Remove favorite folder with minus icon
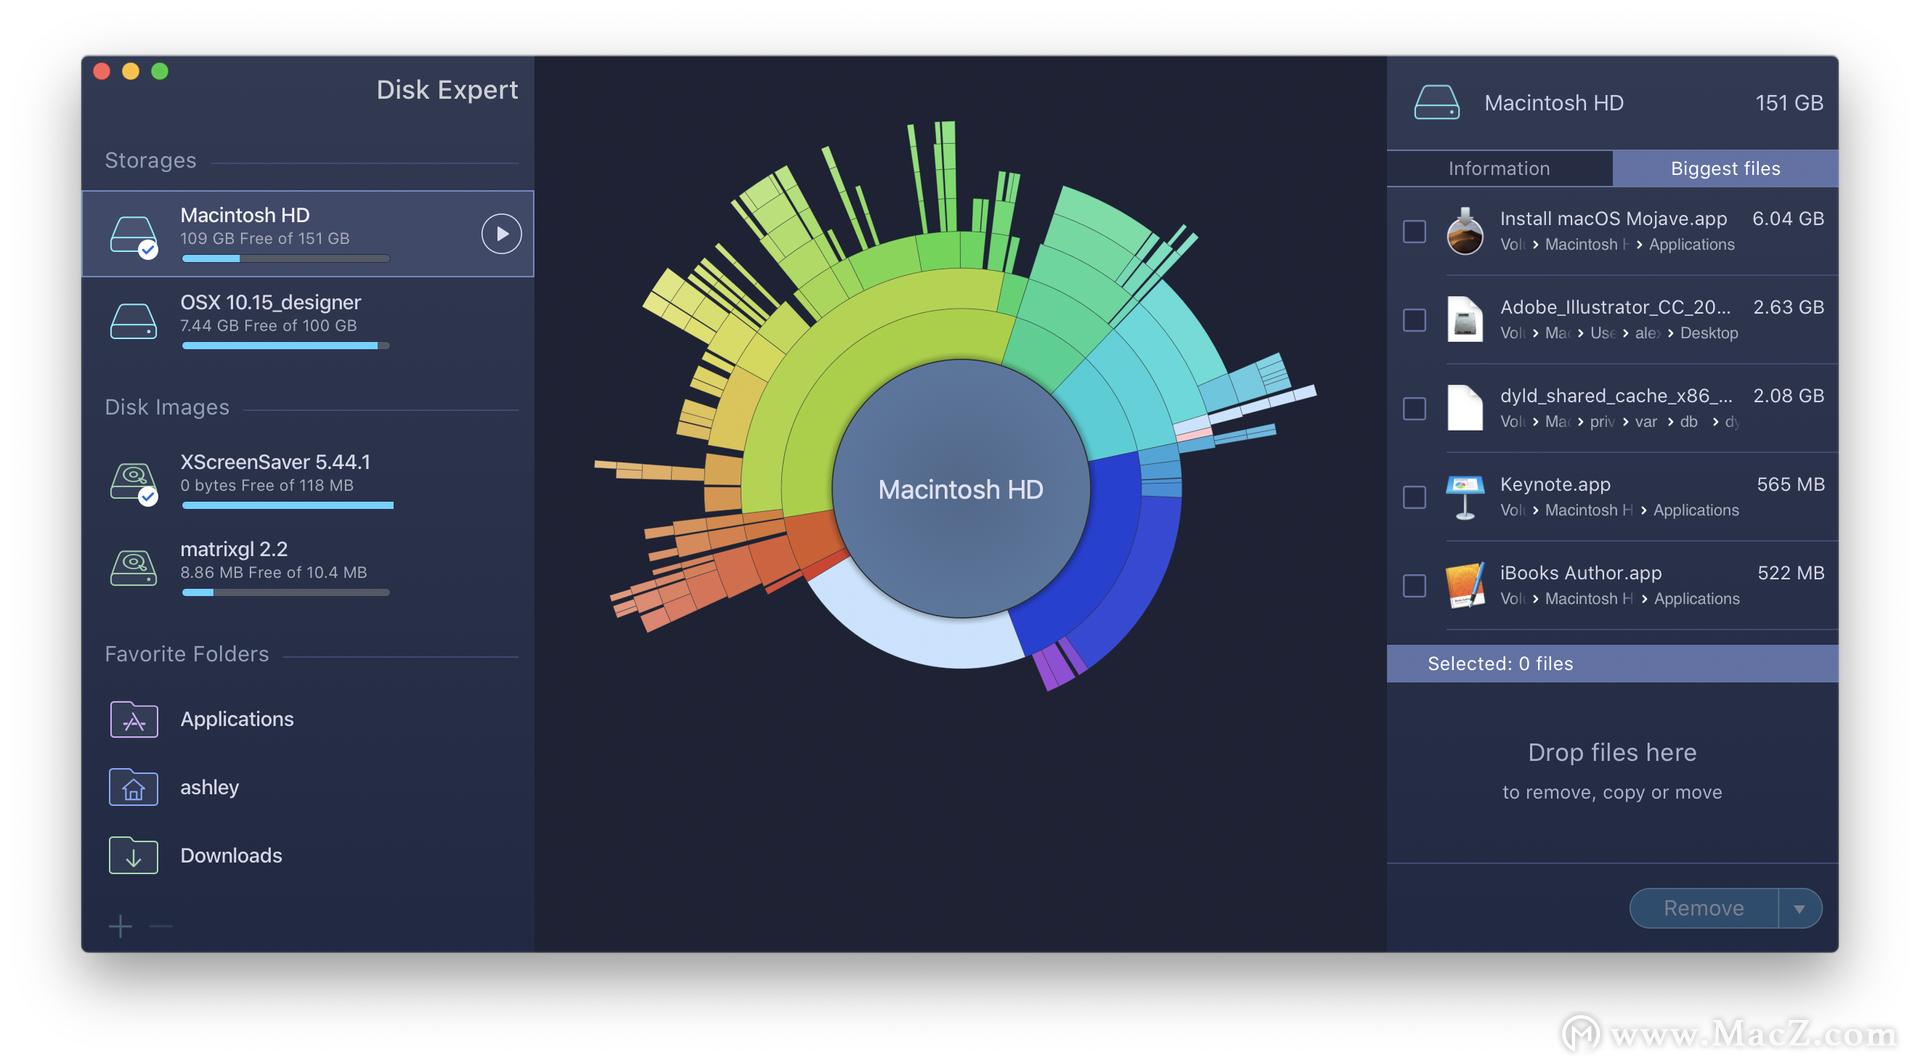Image resolution: width=1920 pixels, height=1060 pixels. (x=160, y=927)
